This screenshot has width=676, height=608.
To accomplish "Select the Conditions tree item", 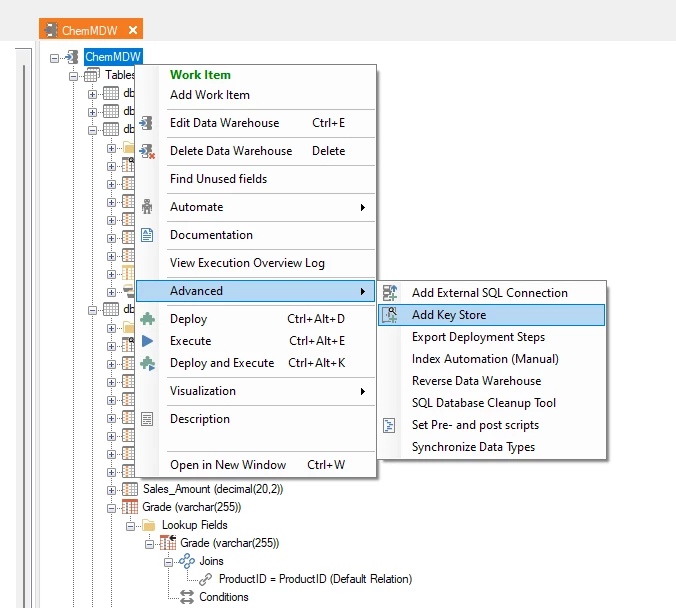I will [224, 597].
